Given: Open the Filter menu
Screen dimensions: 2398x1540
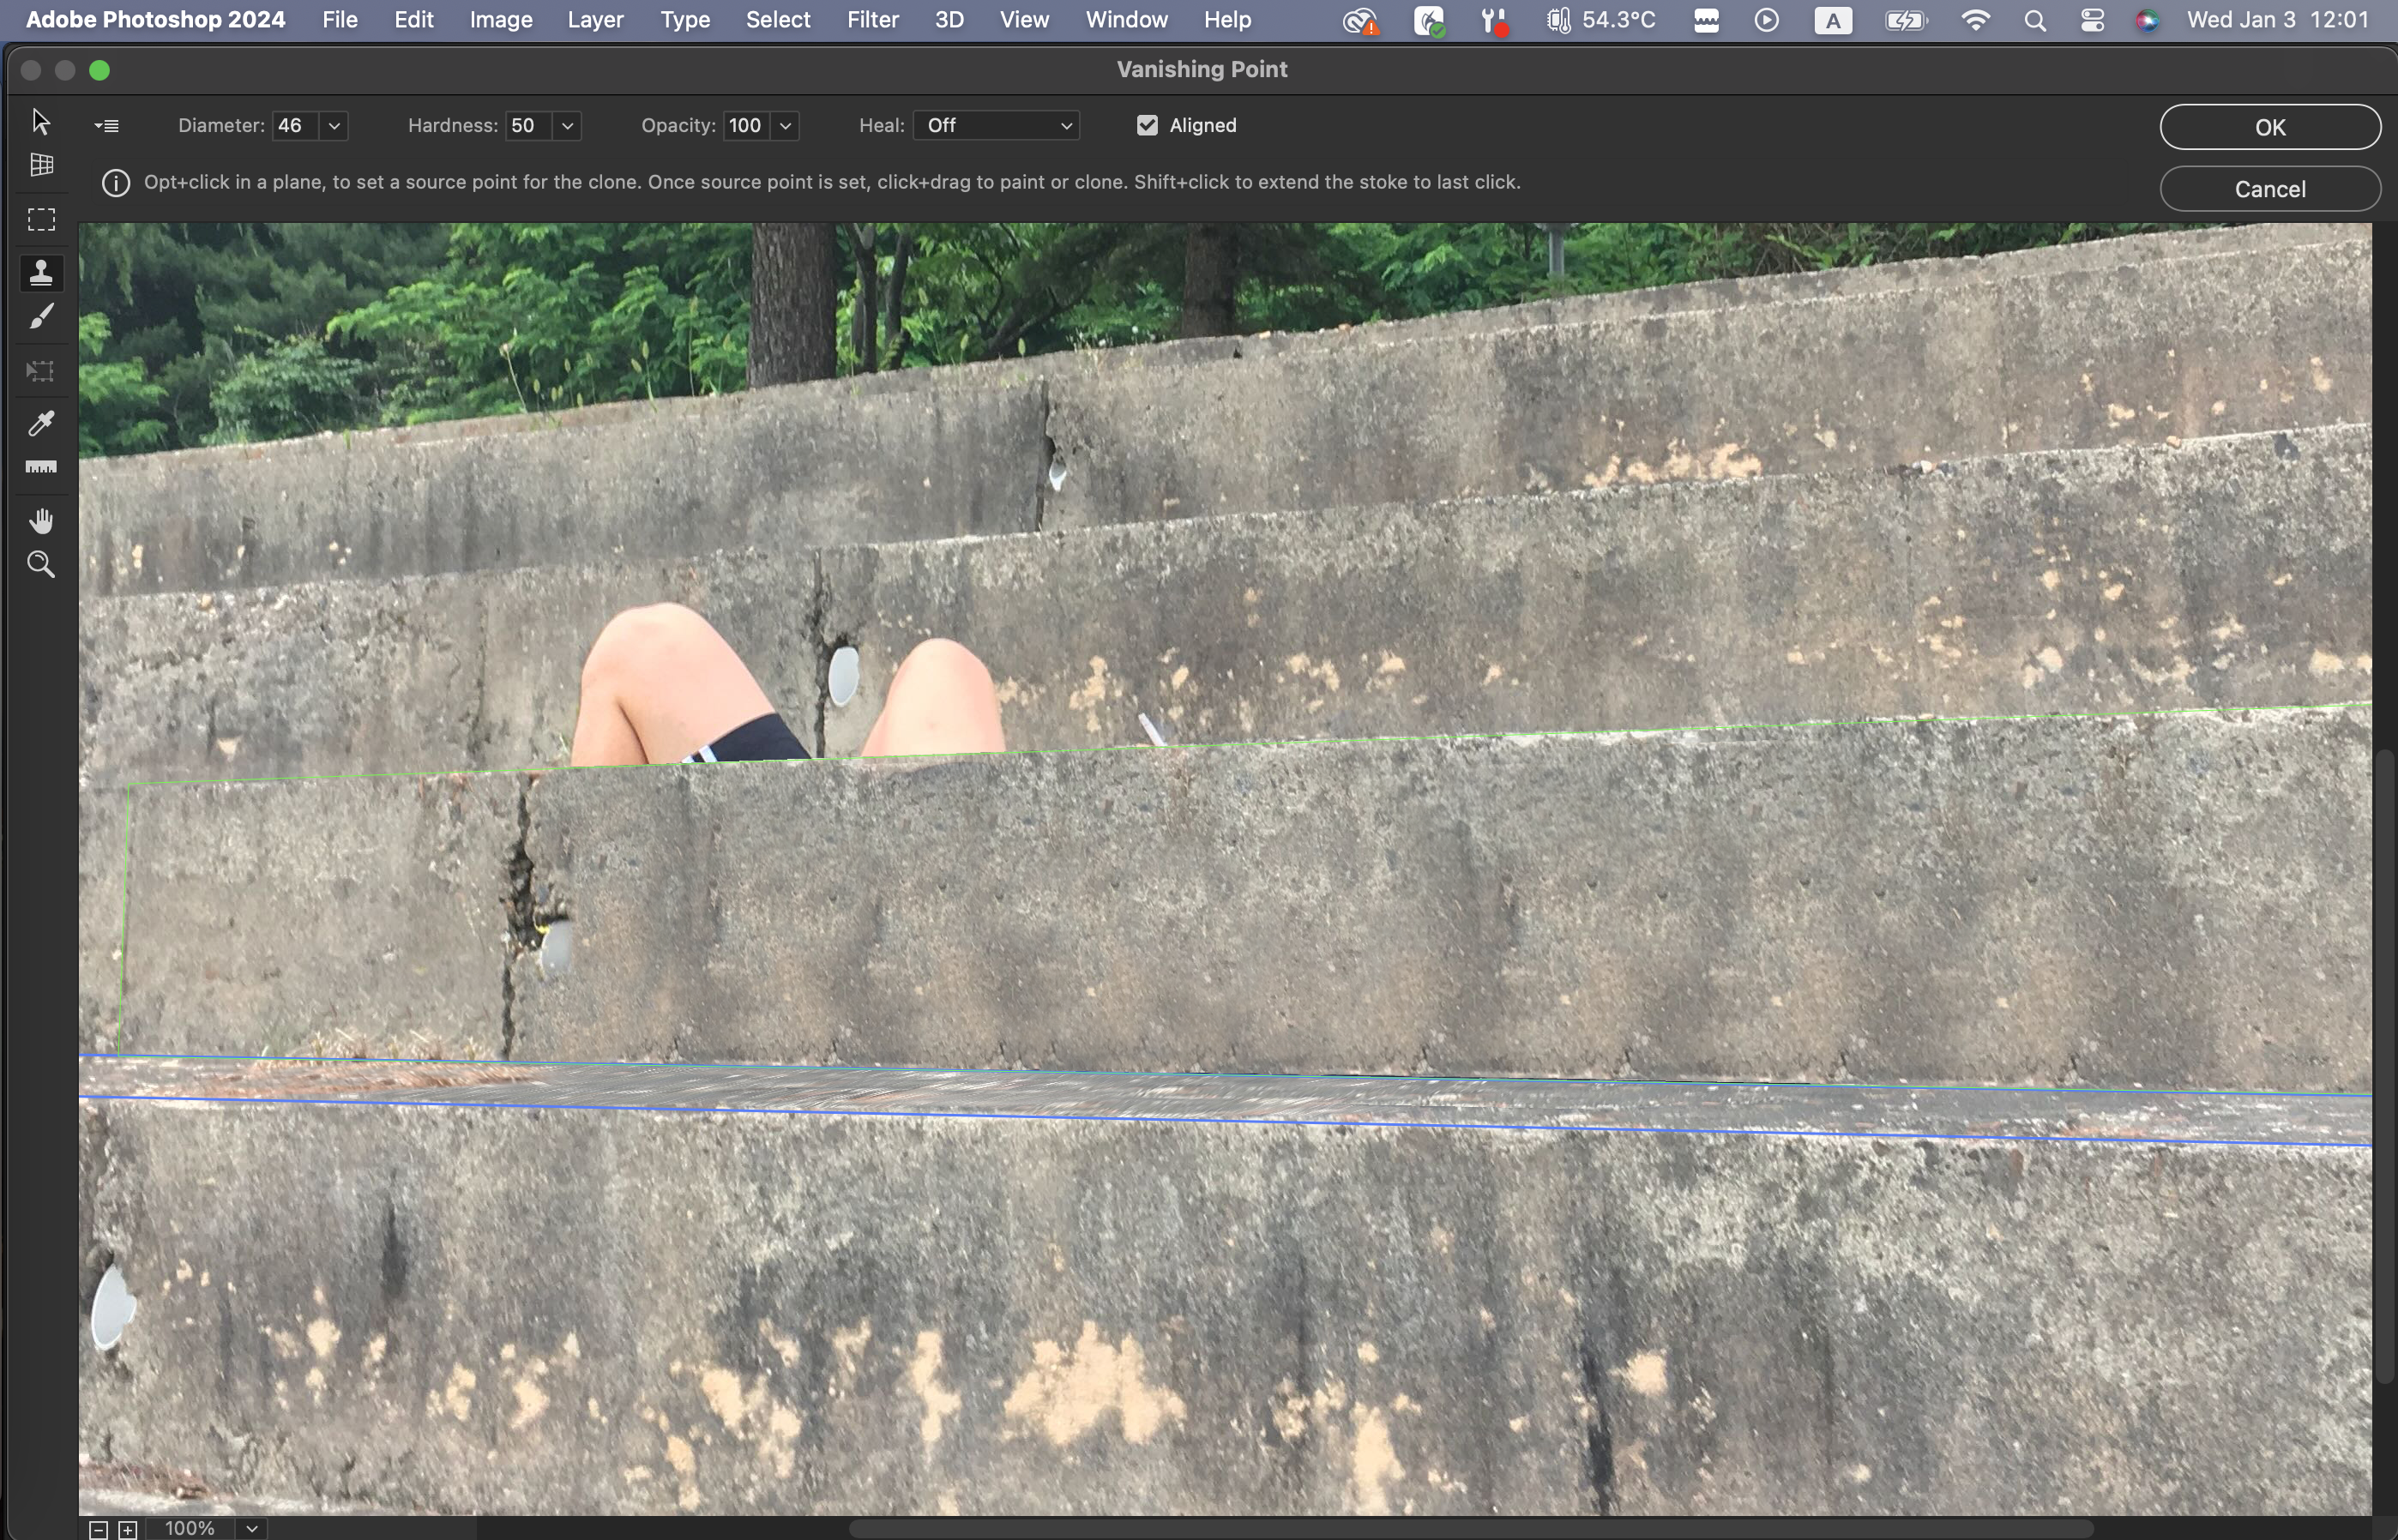Looking at the screenshot, I should [x=872, y=20].
